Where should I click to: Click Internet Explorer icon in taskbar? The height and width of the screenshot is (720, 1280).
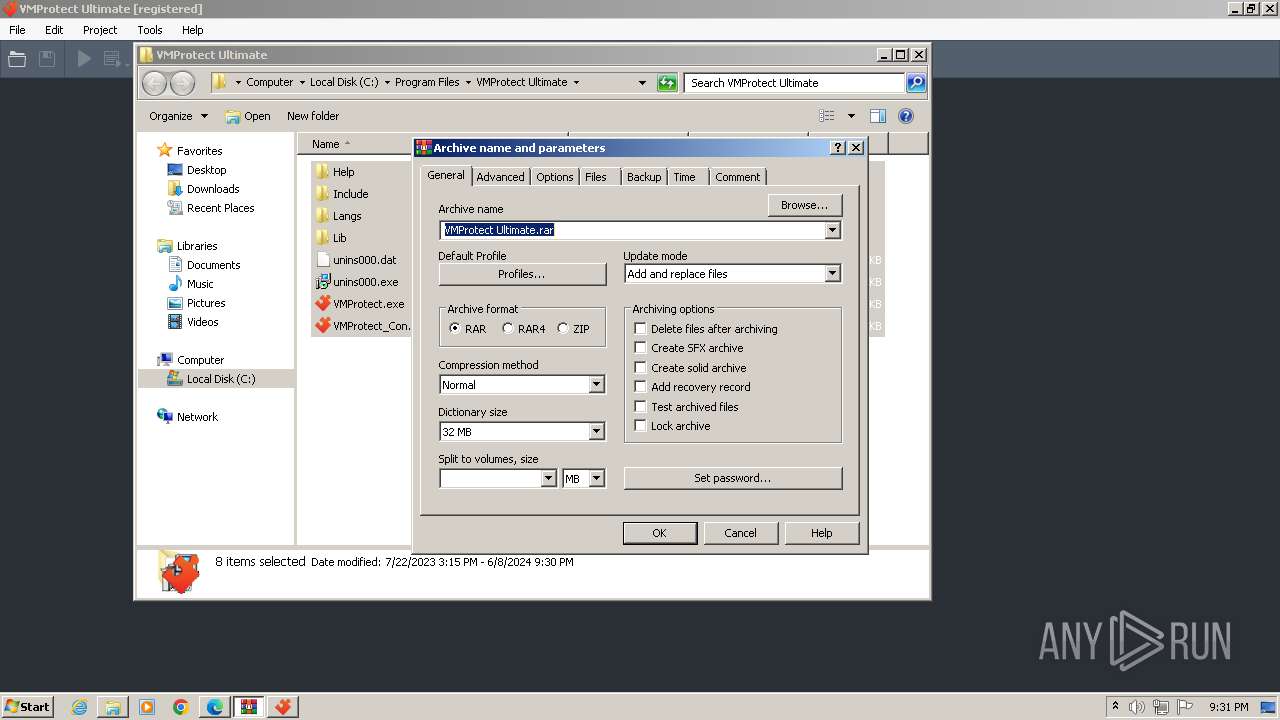click(x=79, y=707)
